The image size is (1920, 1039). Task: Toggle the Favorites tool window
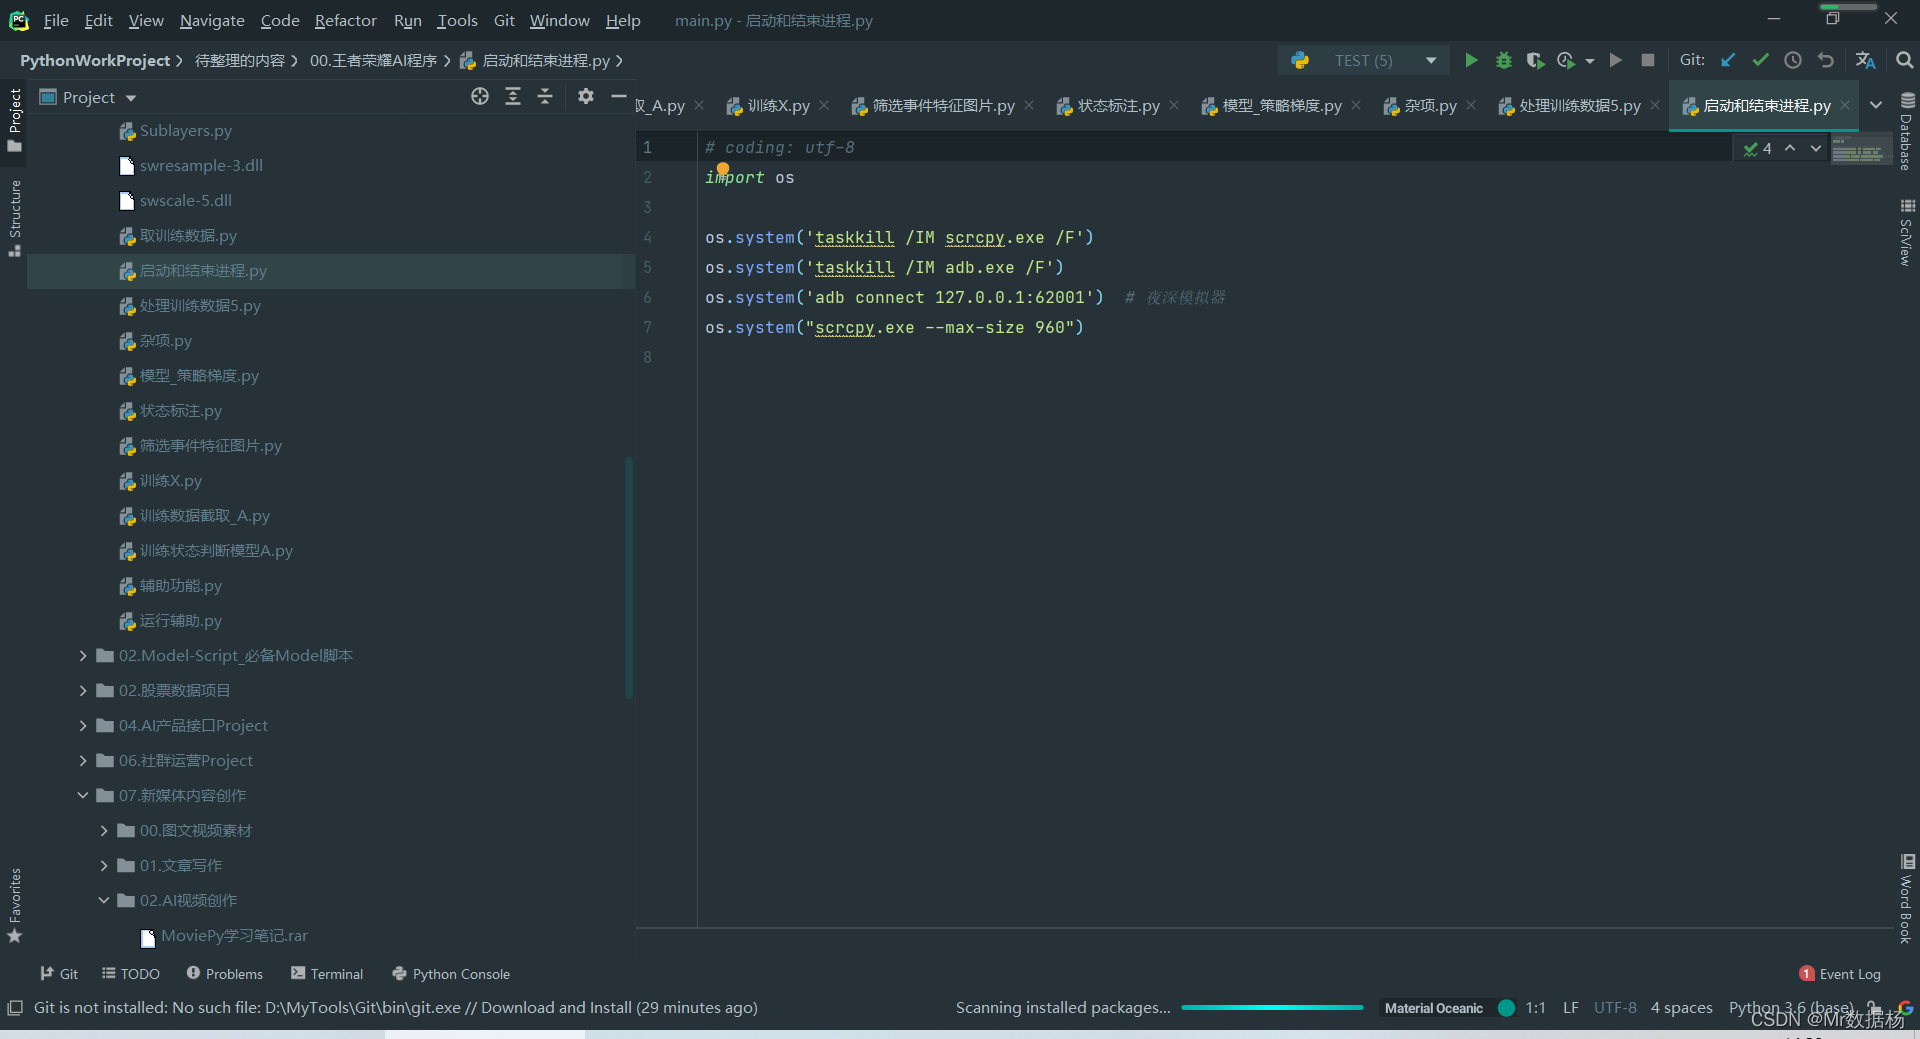(14, 905)
